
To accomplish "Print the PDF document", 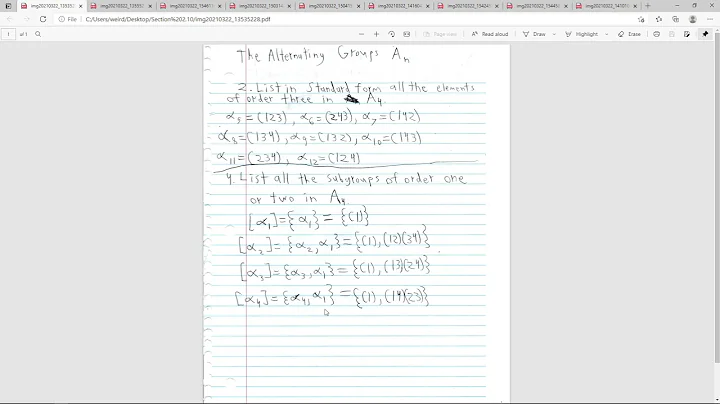I will pyautogui.click(x=657, y=34).
